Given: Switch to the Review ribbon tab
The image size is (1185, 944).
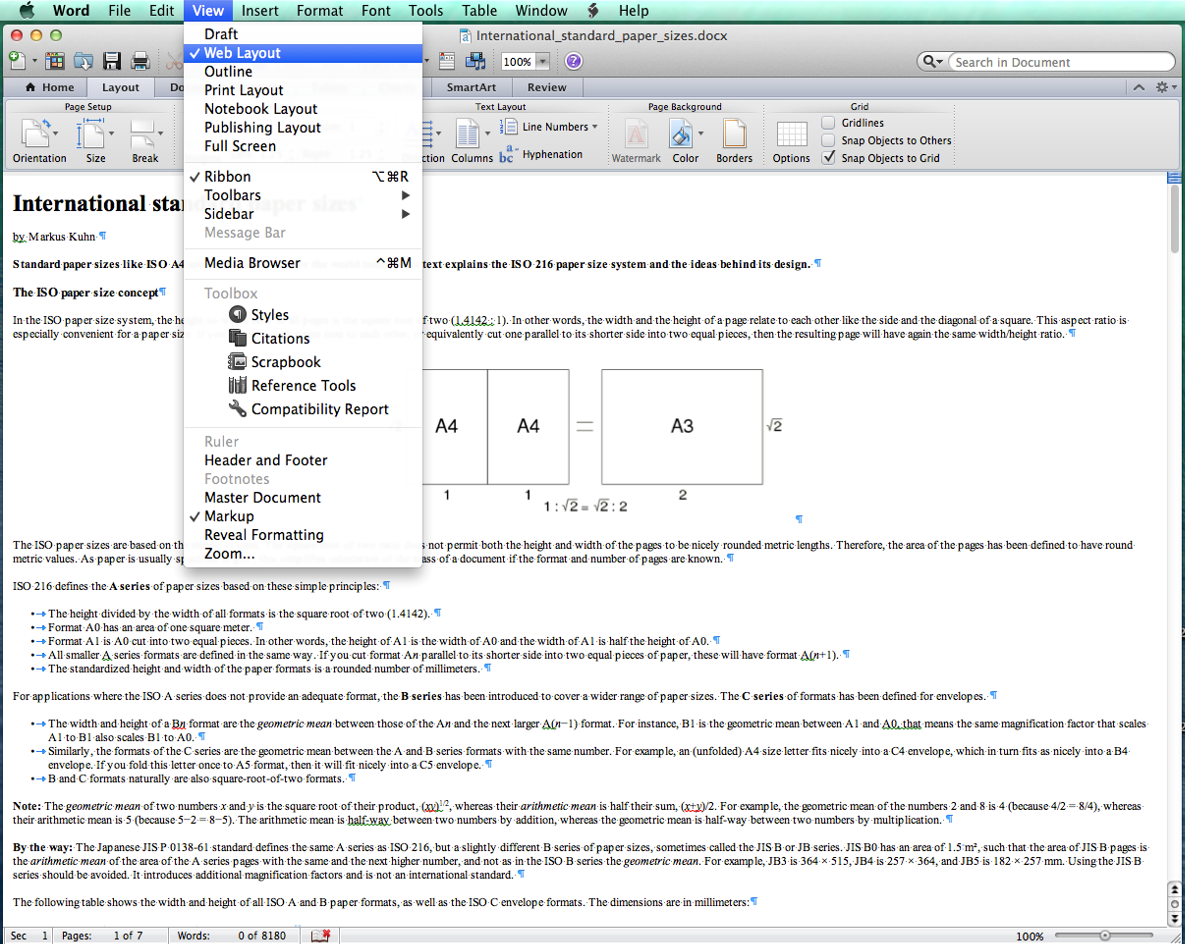Looking at the screenshot, I should [547, 87].
